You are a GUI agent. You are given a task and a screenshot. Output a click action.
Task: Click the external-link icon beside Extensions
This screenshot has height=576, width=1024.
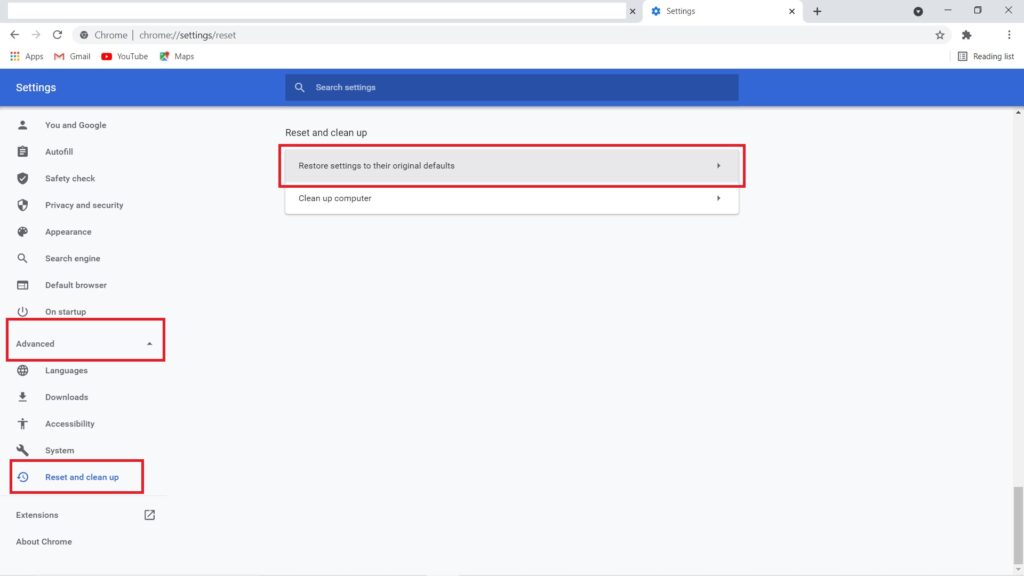pos(150,515)
